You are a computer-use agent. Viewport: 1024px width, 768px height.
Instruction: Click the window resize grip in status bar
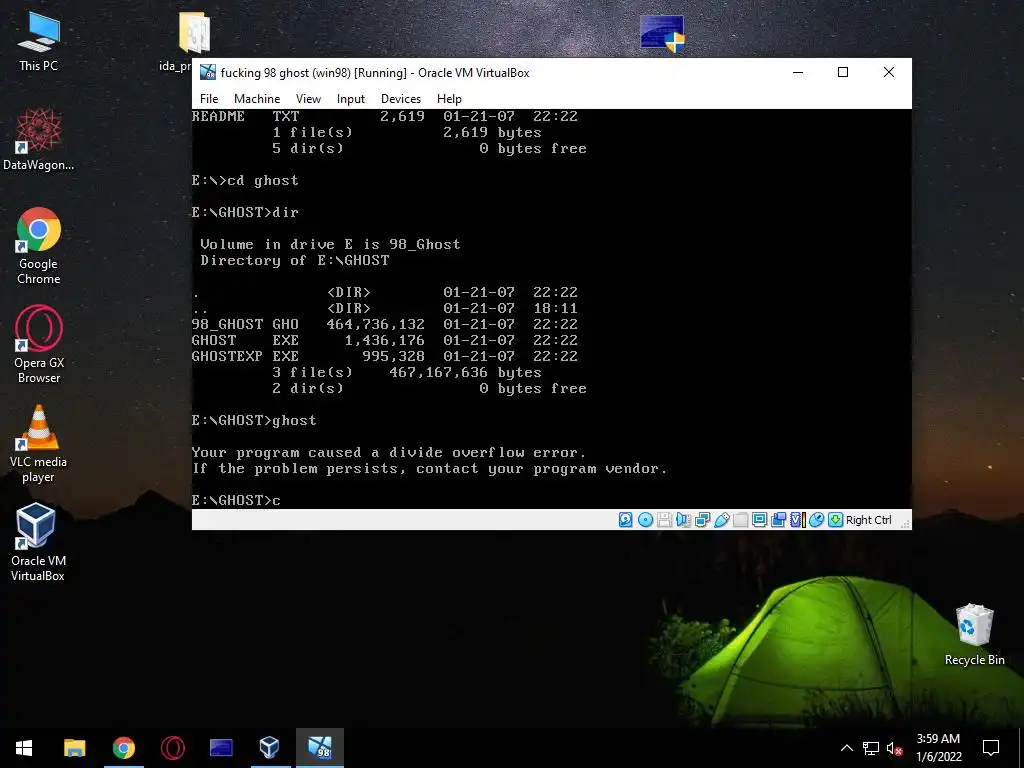tap(904, 522)
